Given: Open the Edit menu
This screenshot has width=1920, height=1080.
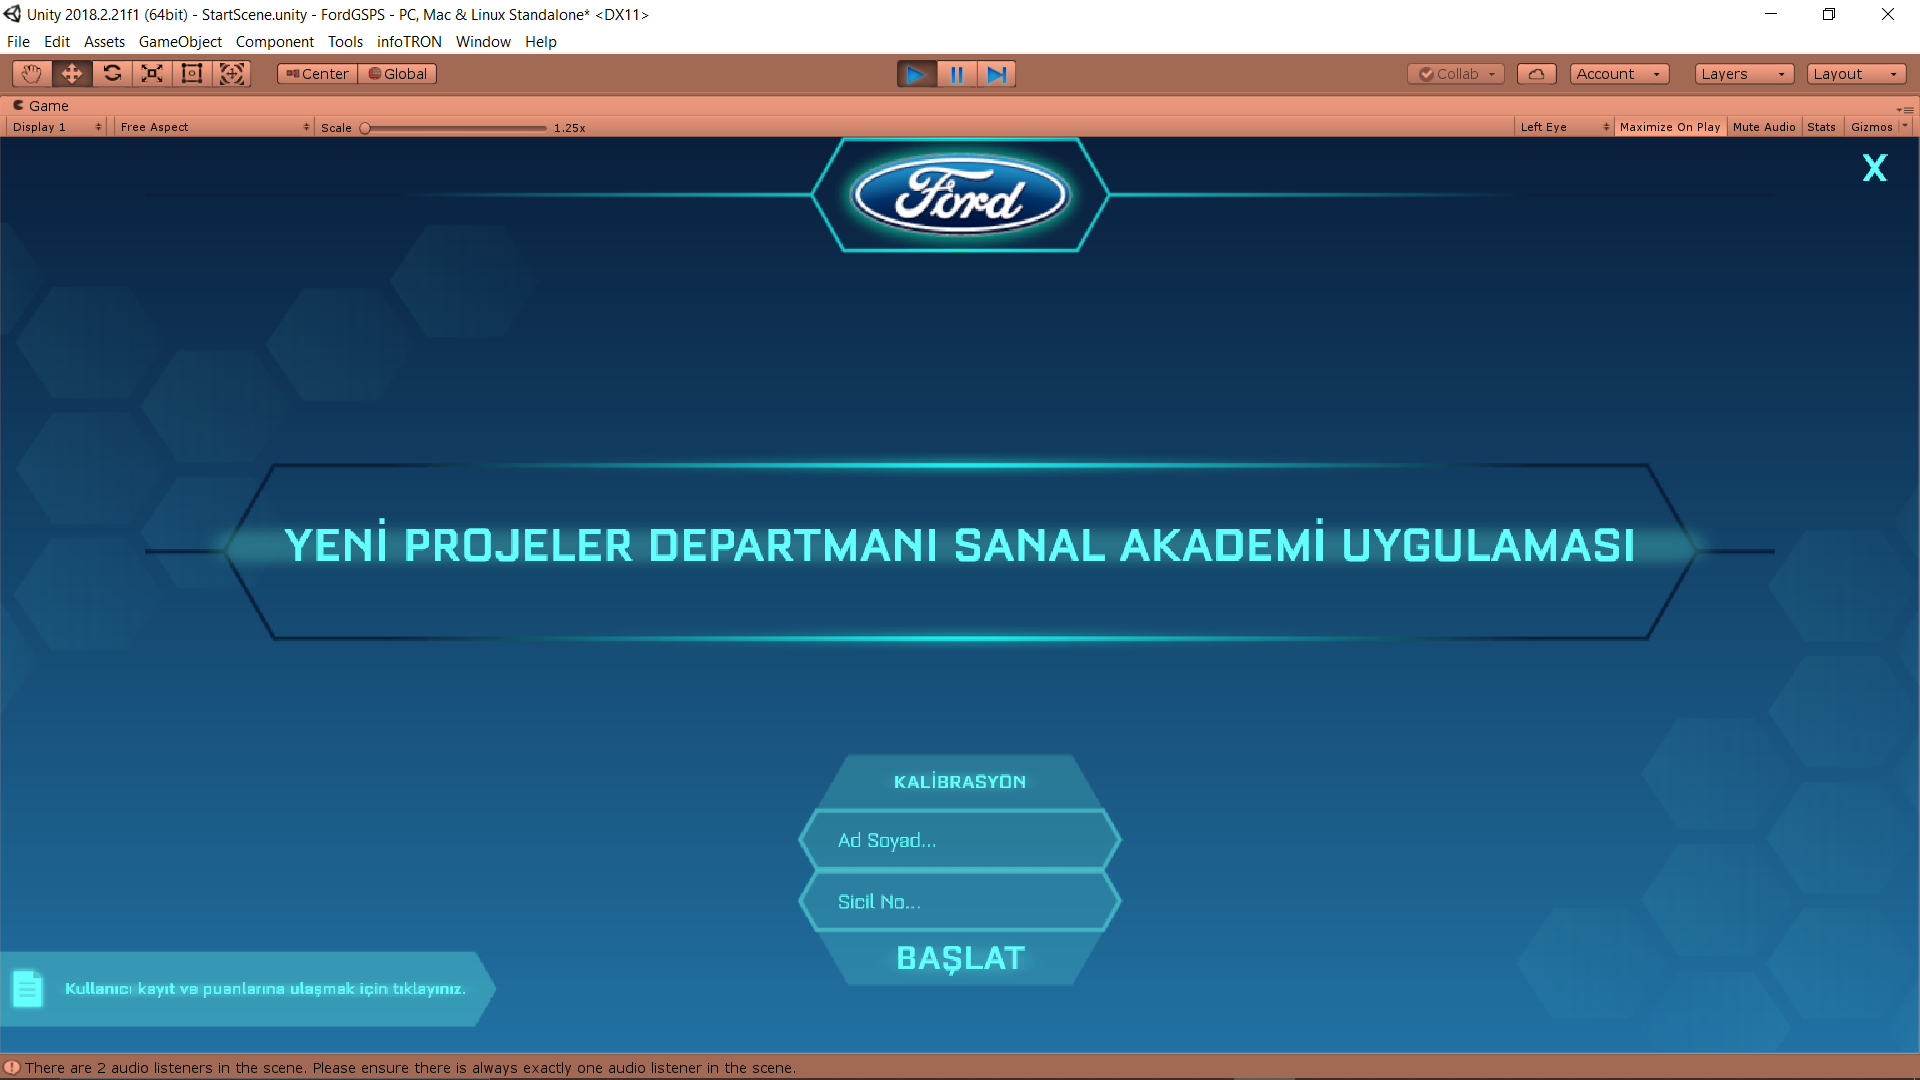Looking at the screenshot, I should click(x=57, y=42).
